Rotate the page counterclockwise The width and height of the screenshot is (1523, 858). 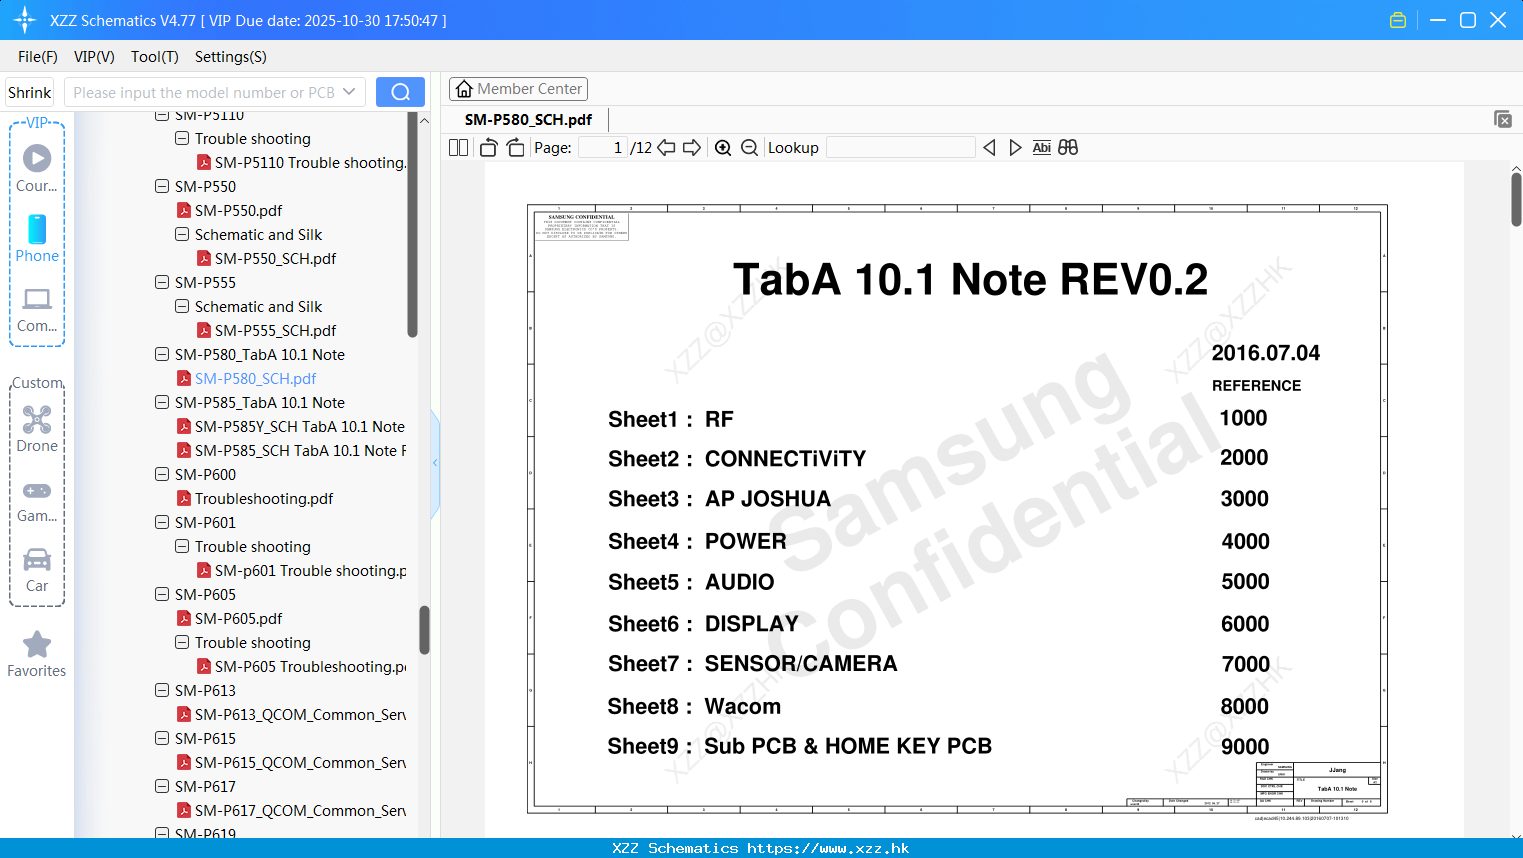pyautogui.click(x=489, y=148)
